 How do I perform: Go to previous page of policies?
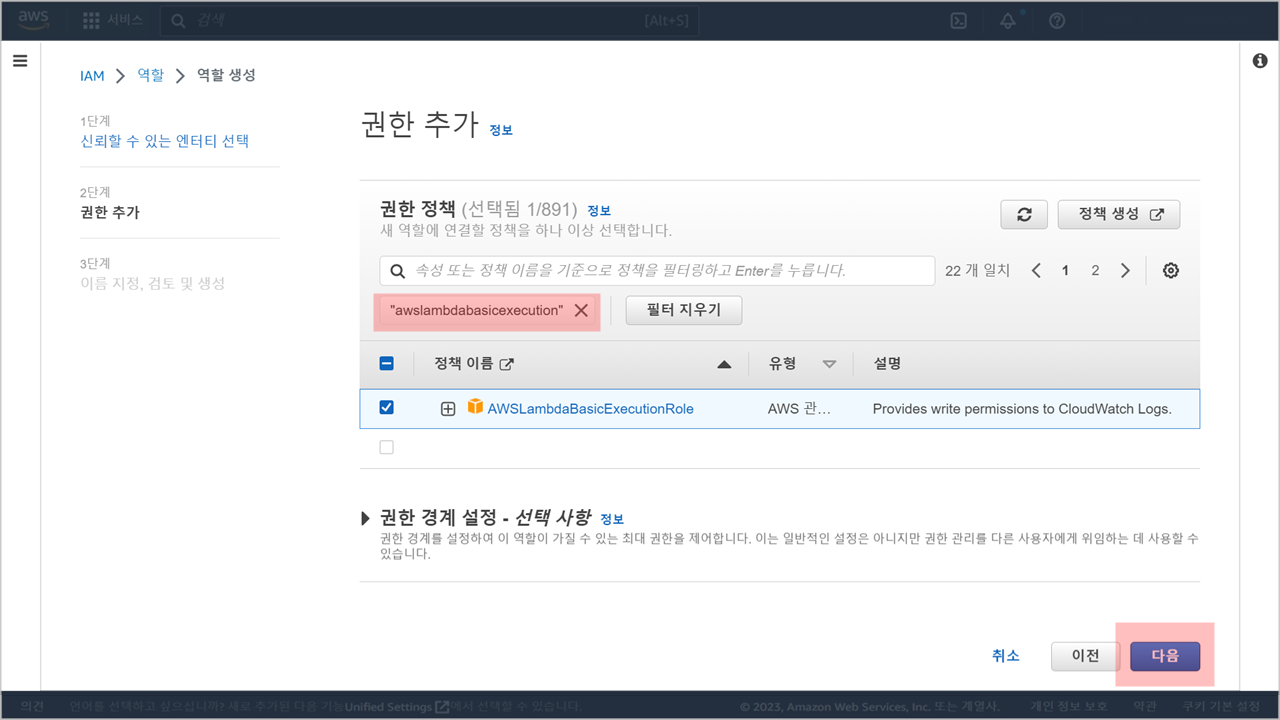(1036, 271)
